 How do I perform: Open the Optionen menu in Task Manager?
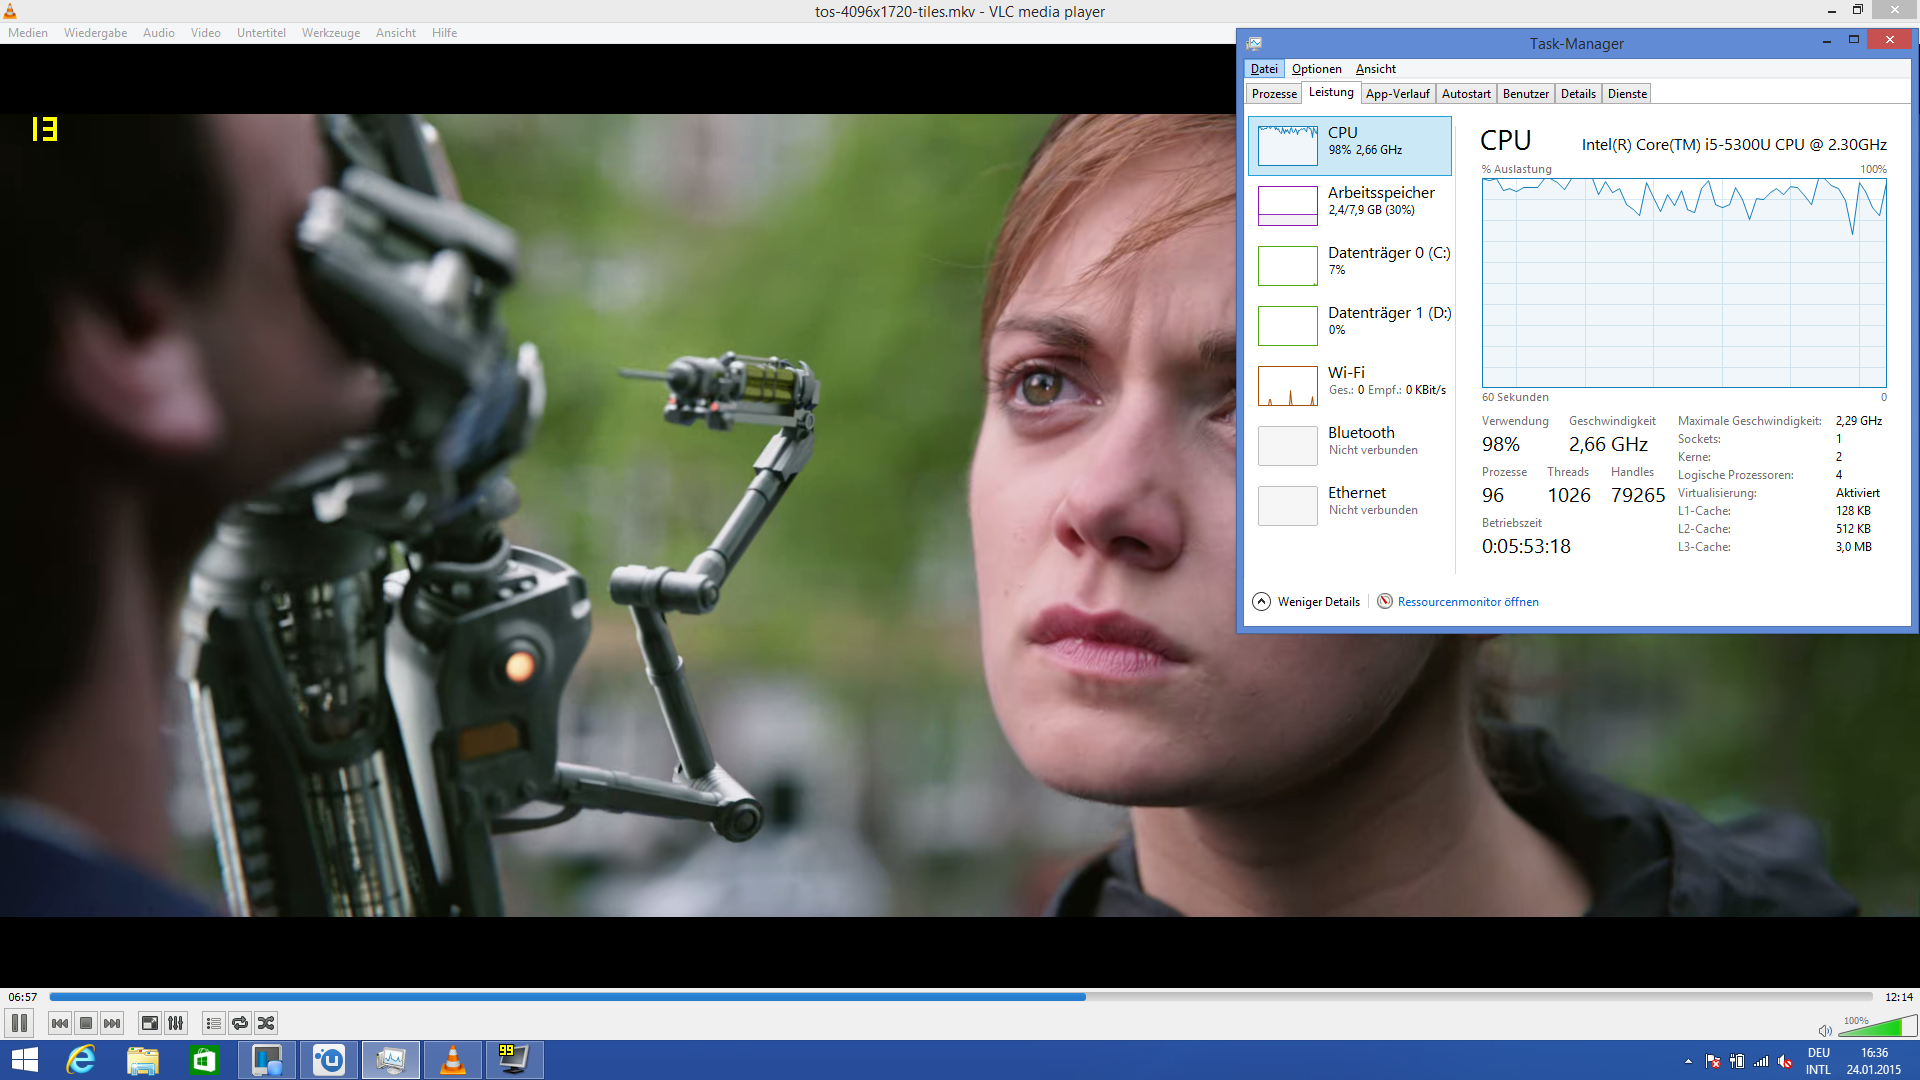(x=1316, y=69)
